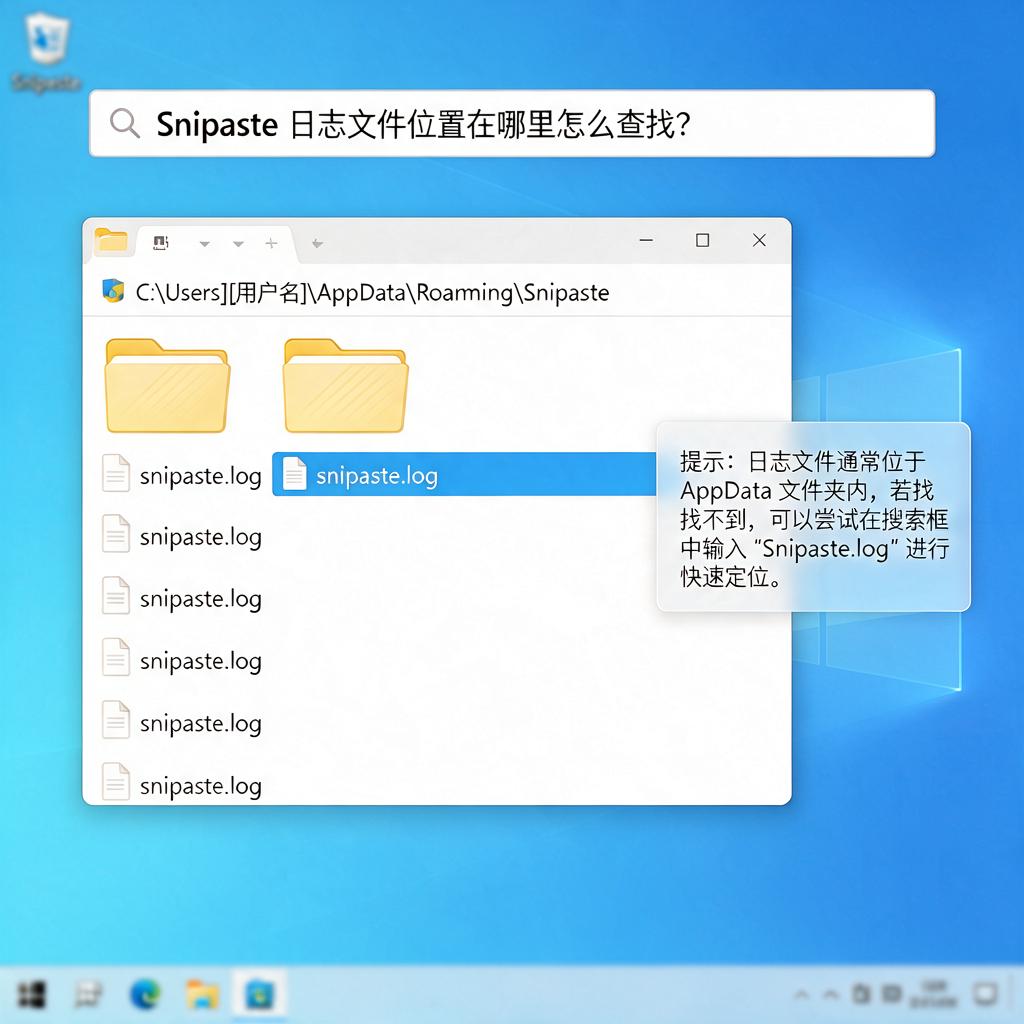
Task: Open the taskbar icon next to Start
Action: point(88,995)
